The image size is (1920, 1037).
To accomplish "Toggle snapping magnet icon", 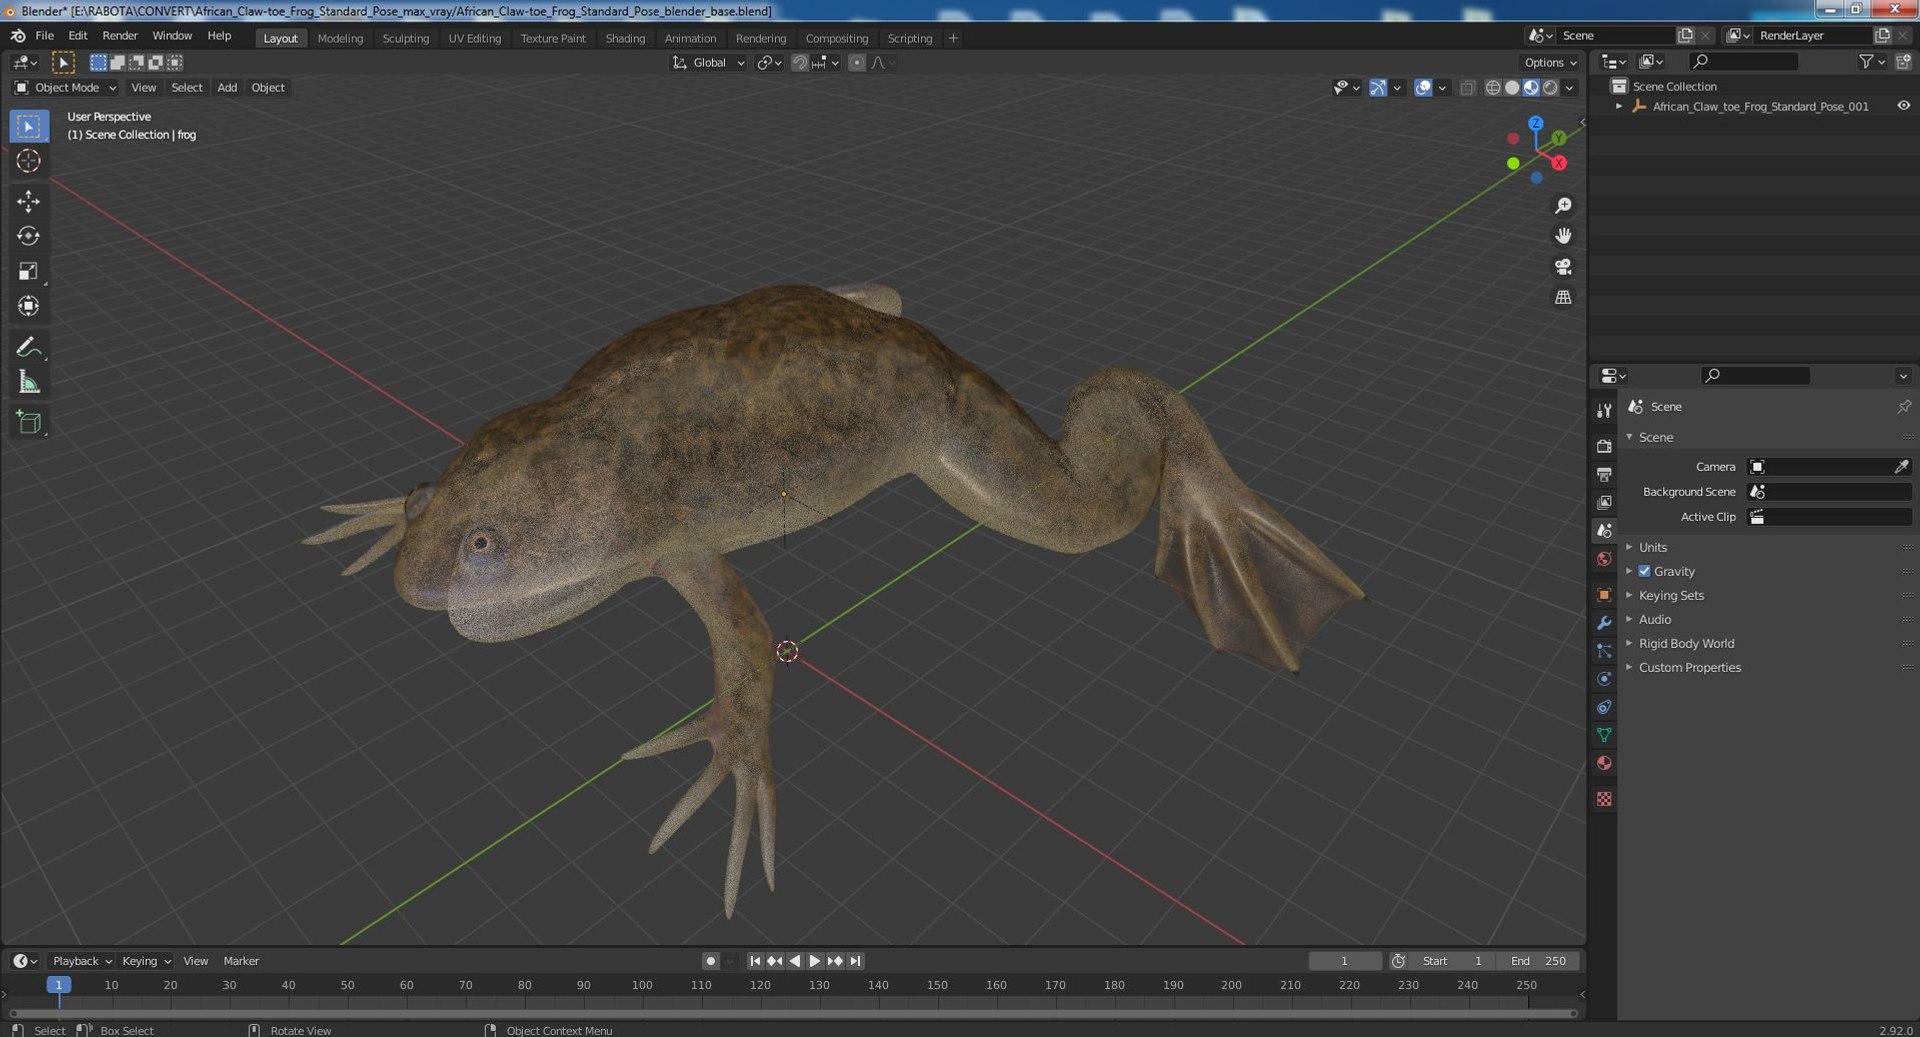I will (799, 62).
